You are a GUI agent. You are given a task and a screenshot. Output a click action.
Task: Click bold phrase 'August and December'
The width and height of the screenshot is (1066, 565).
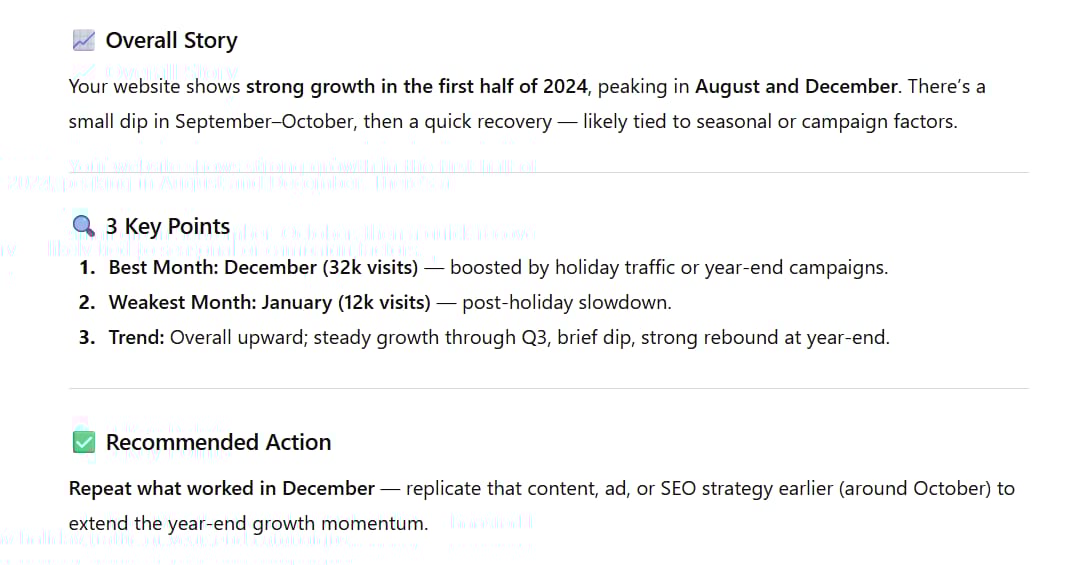(796, 86)
